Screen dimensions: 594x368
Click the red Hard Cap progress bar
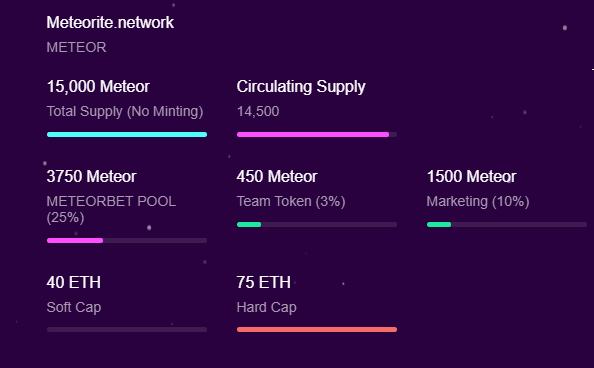317,330
